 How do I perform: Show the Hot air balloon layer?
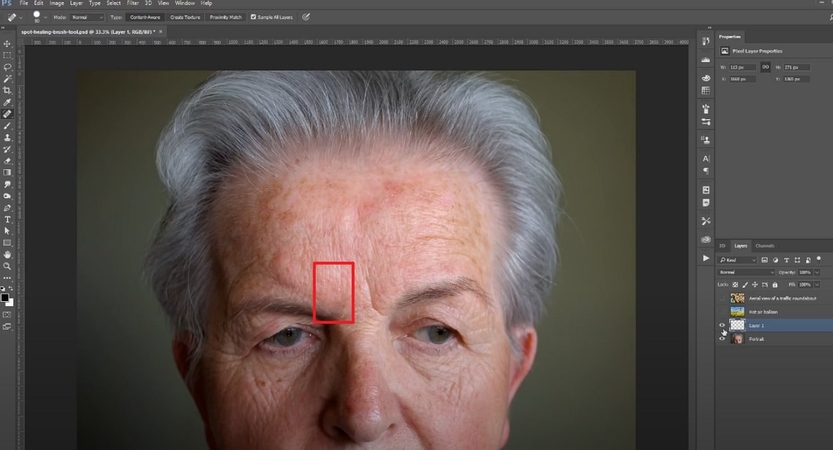coord(722,312)
